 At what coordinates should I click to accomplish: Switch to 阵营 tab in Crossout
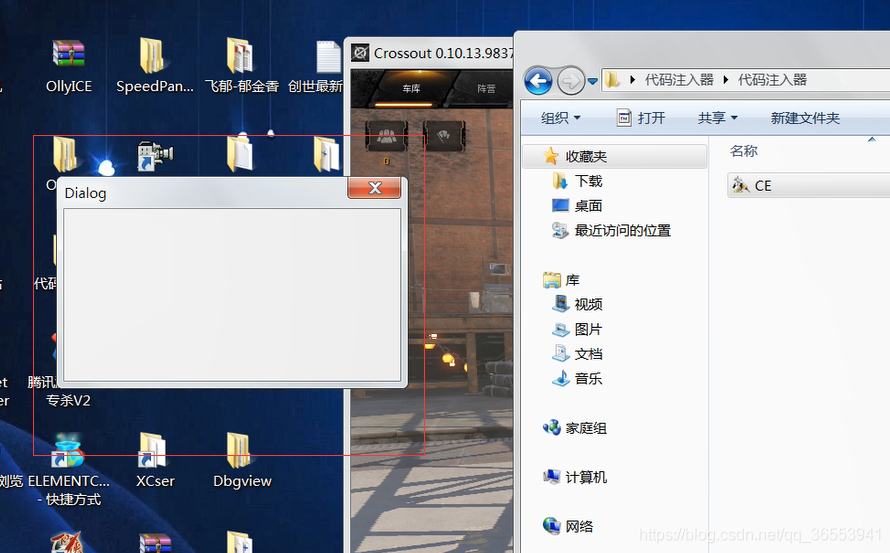pyautogui.click(x=486, y=89)
